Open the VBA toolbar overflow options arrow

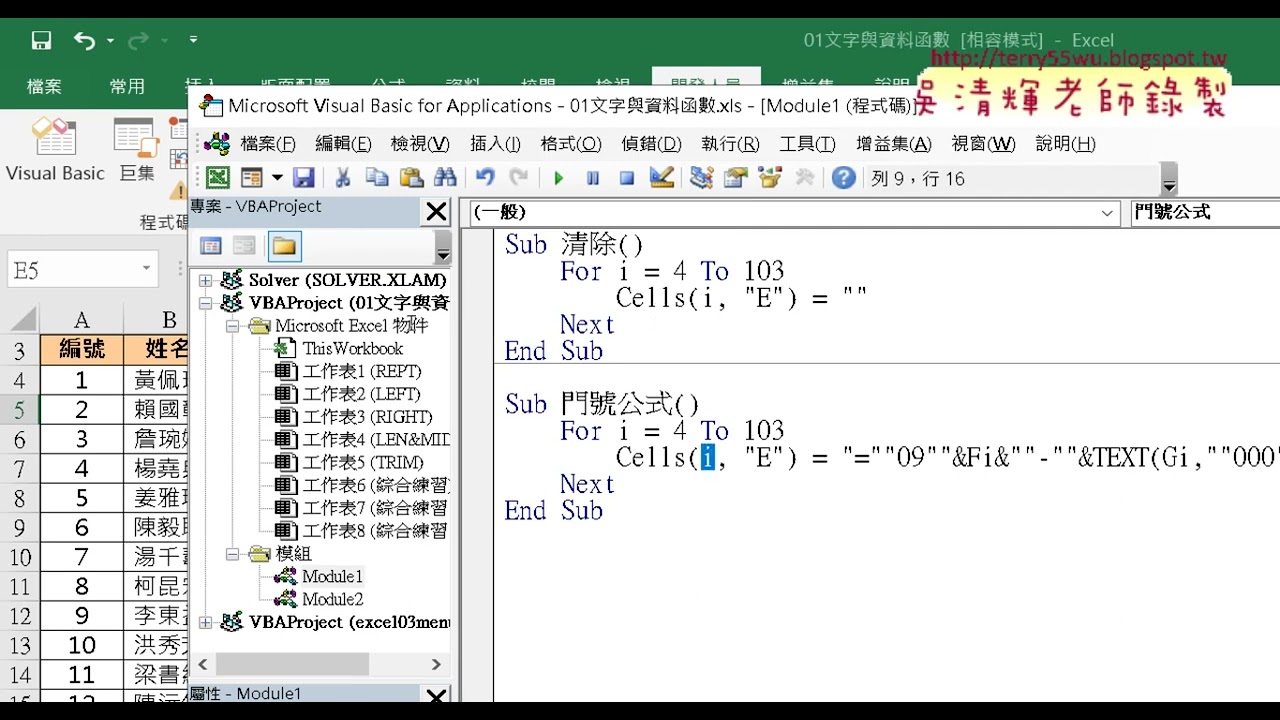[1168, 181]
